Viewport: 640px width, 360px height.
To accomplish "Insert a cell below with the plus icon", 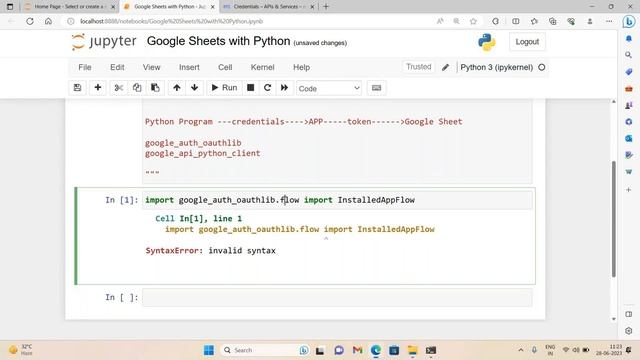I will click(x=98, y=88).
